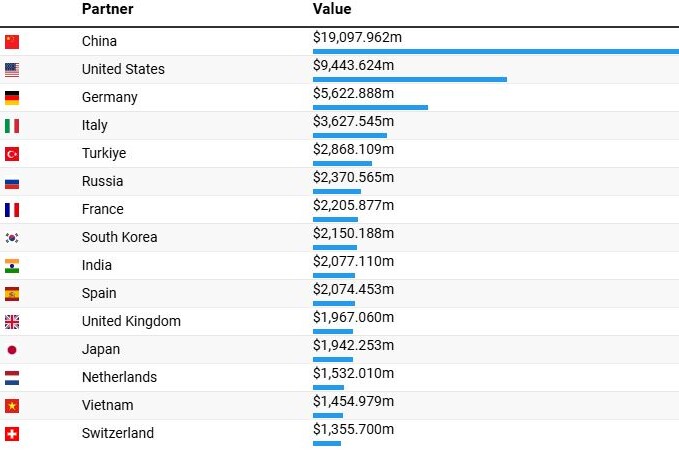Click China's blue value bar
This screenshot has width=679, height=453.
tap(495, 51)
